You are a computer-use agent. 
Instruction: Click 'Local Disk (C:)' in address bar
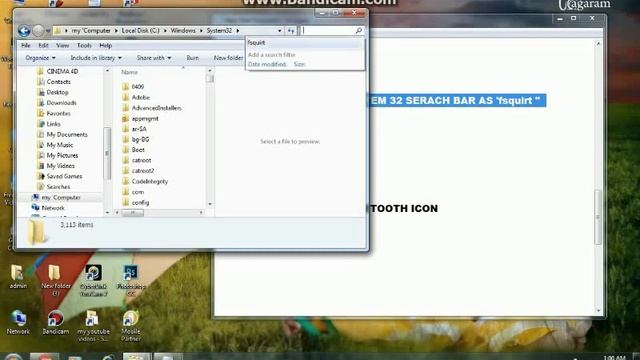point(140,31)
